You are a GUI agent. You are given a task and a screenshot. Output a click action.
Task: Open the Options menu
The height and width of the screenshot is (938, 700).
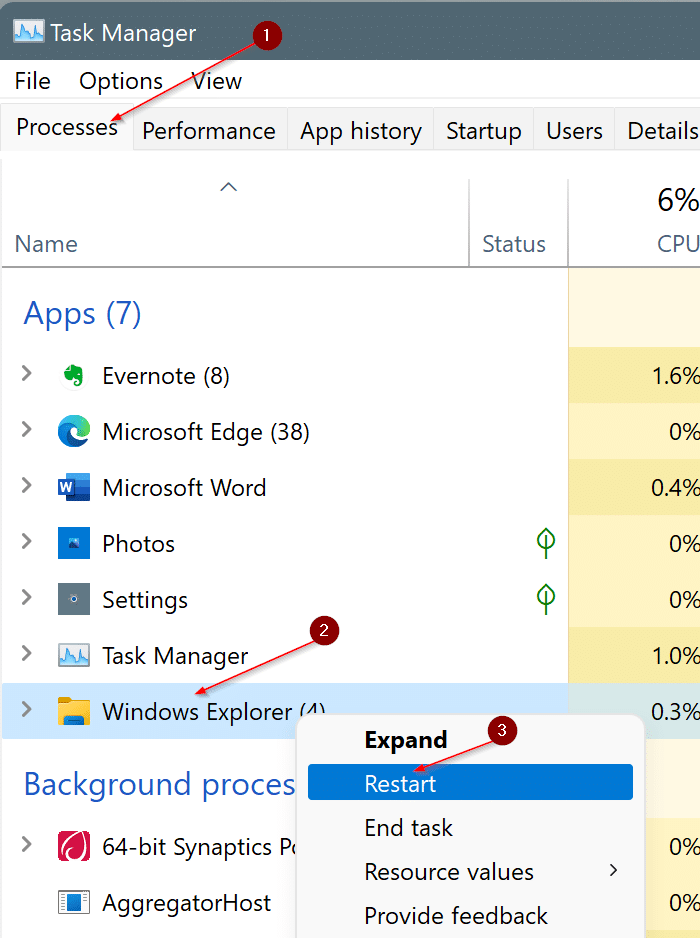tap(120, 81)
